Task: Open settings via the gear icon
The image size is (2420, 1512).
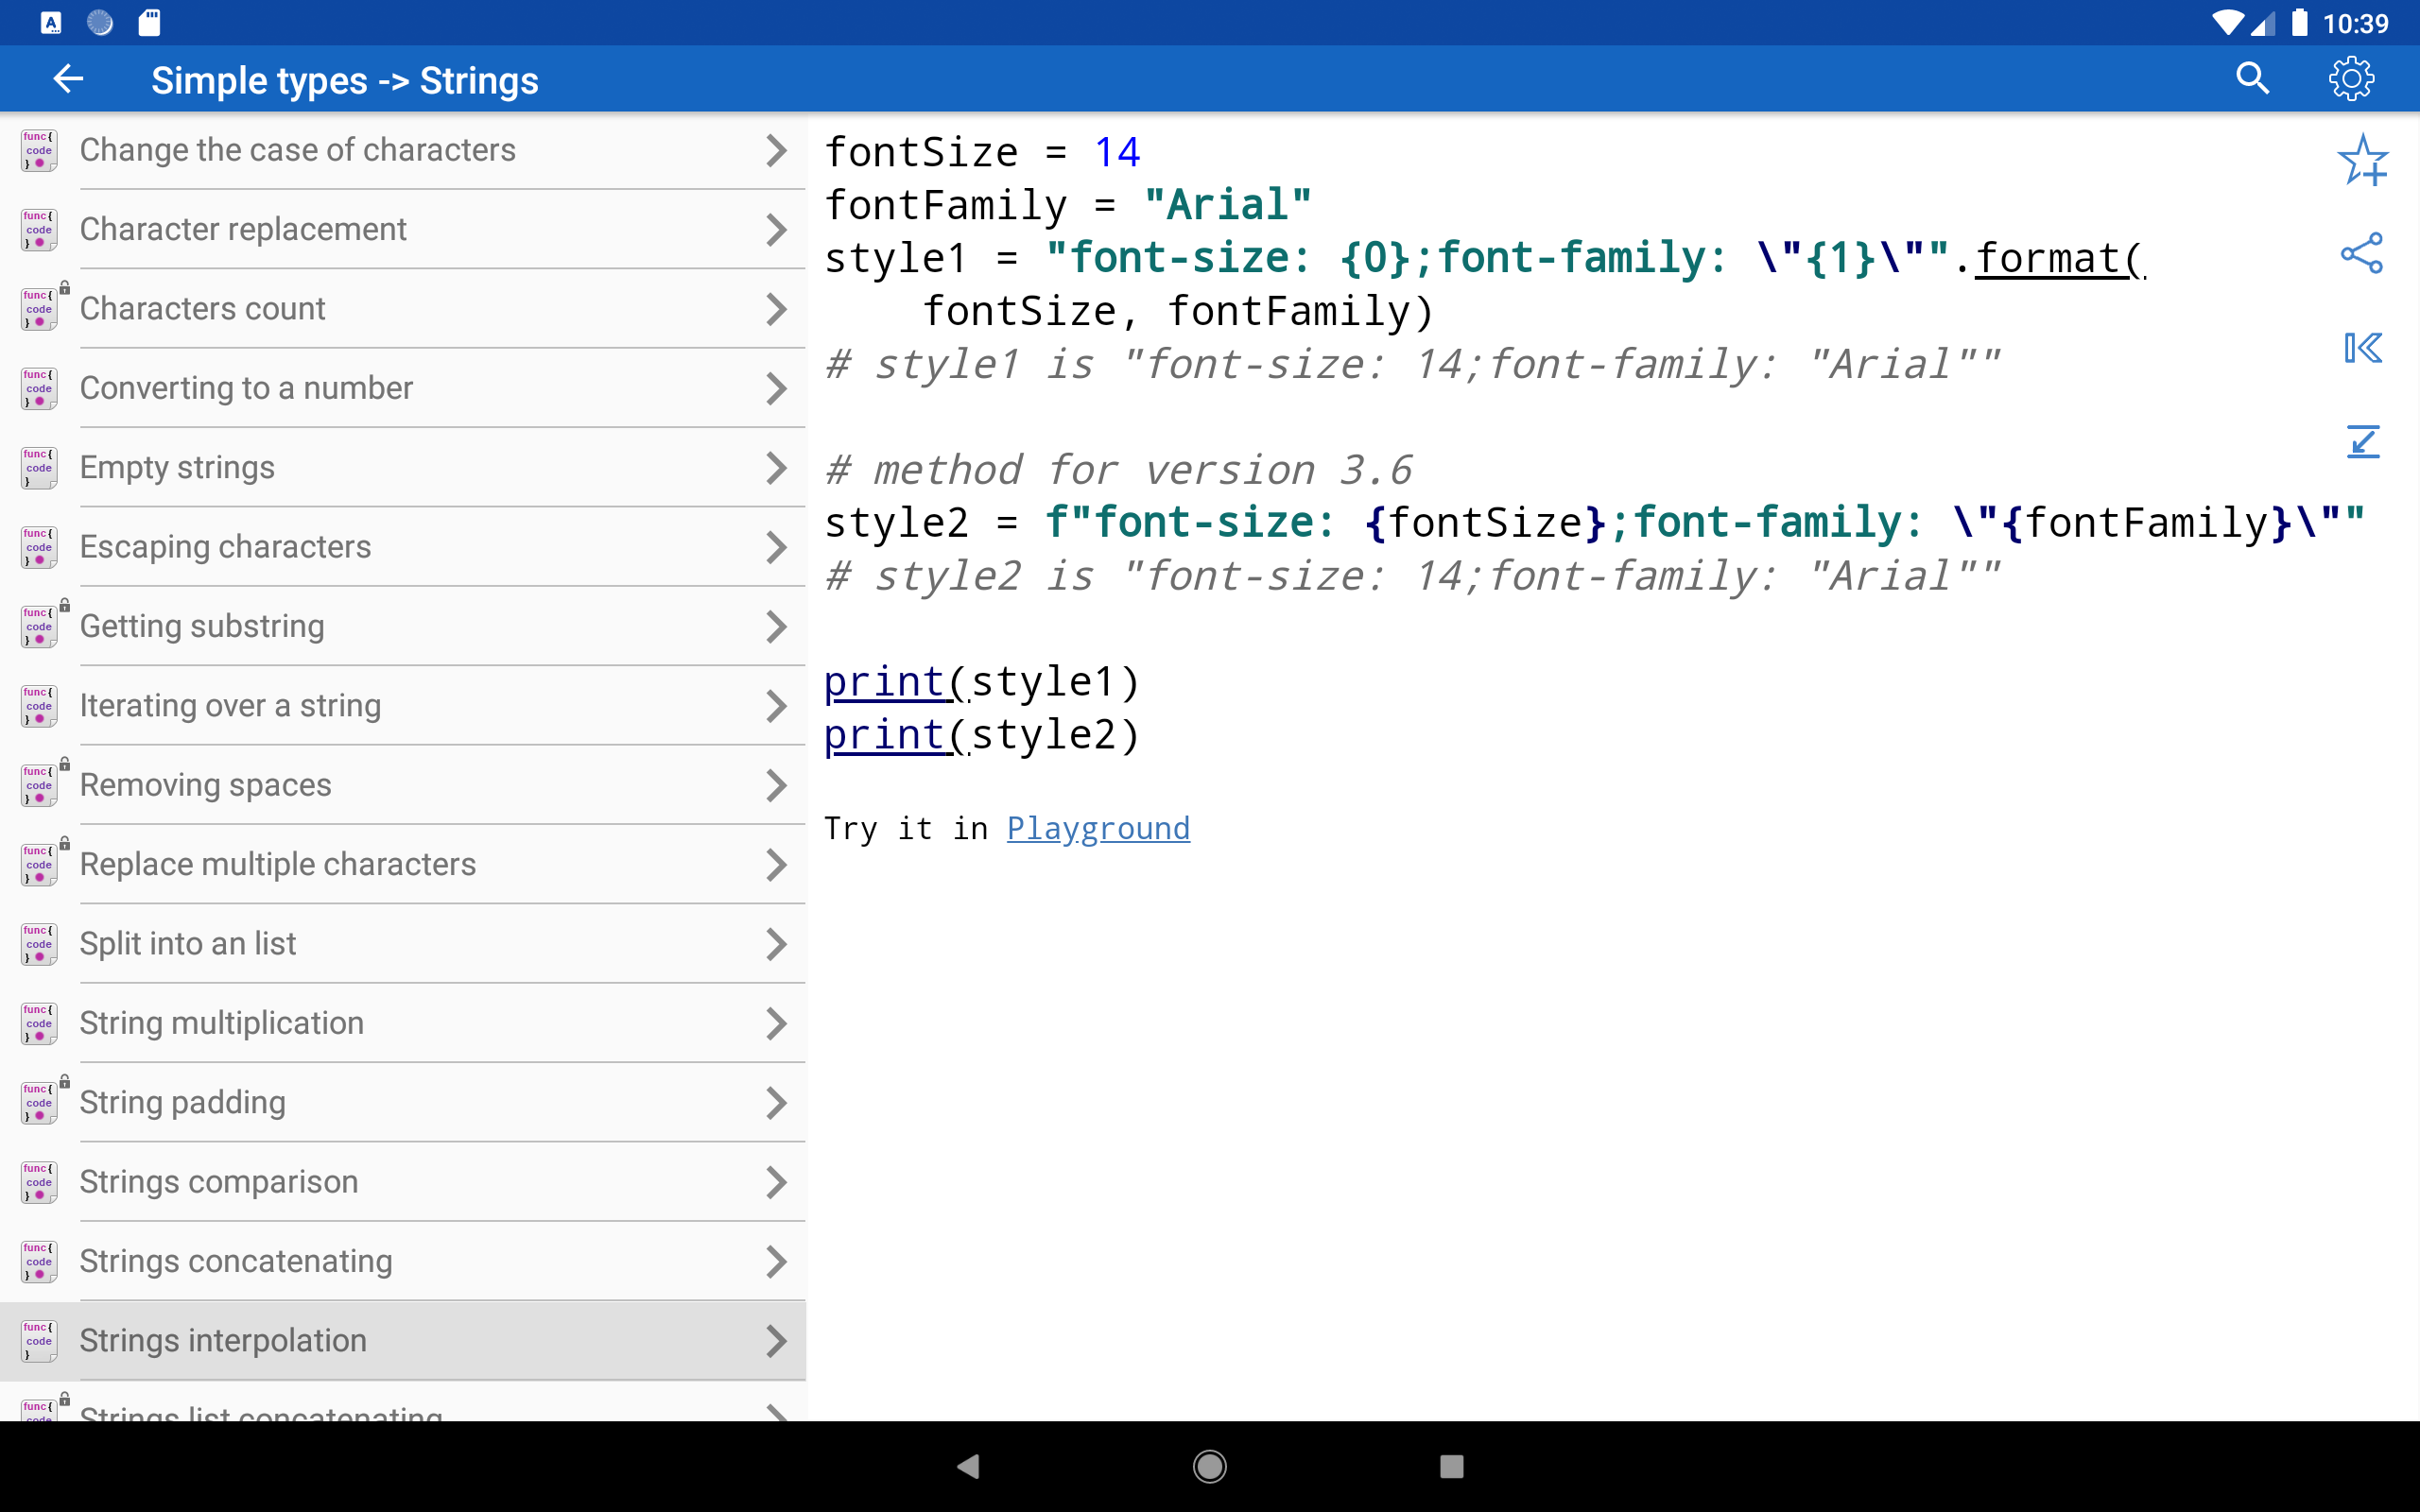Action: (2351, 79)
